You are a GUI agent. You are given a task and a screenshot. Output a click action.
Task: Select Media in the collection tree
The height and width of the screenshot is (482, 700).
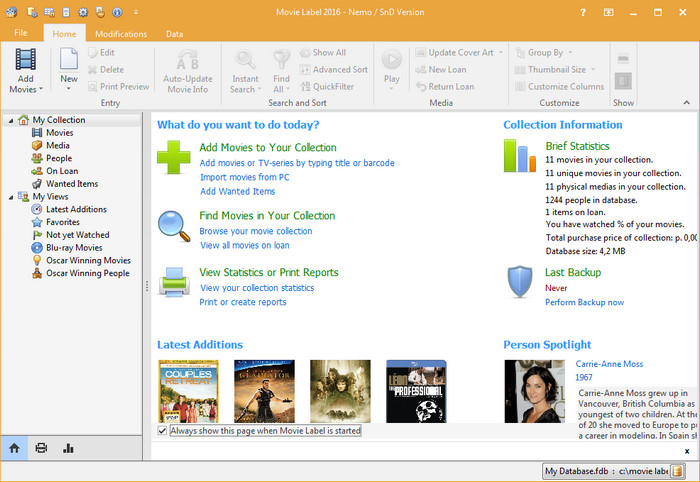tap(58, 145)
